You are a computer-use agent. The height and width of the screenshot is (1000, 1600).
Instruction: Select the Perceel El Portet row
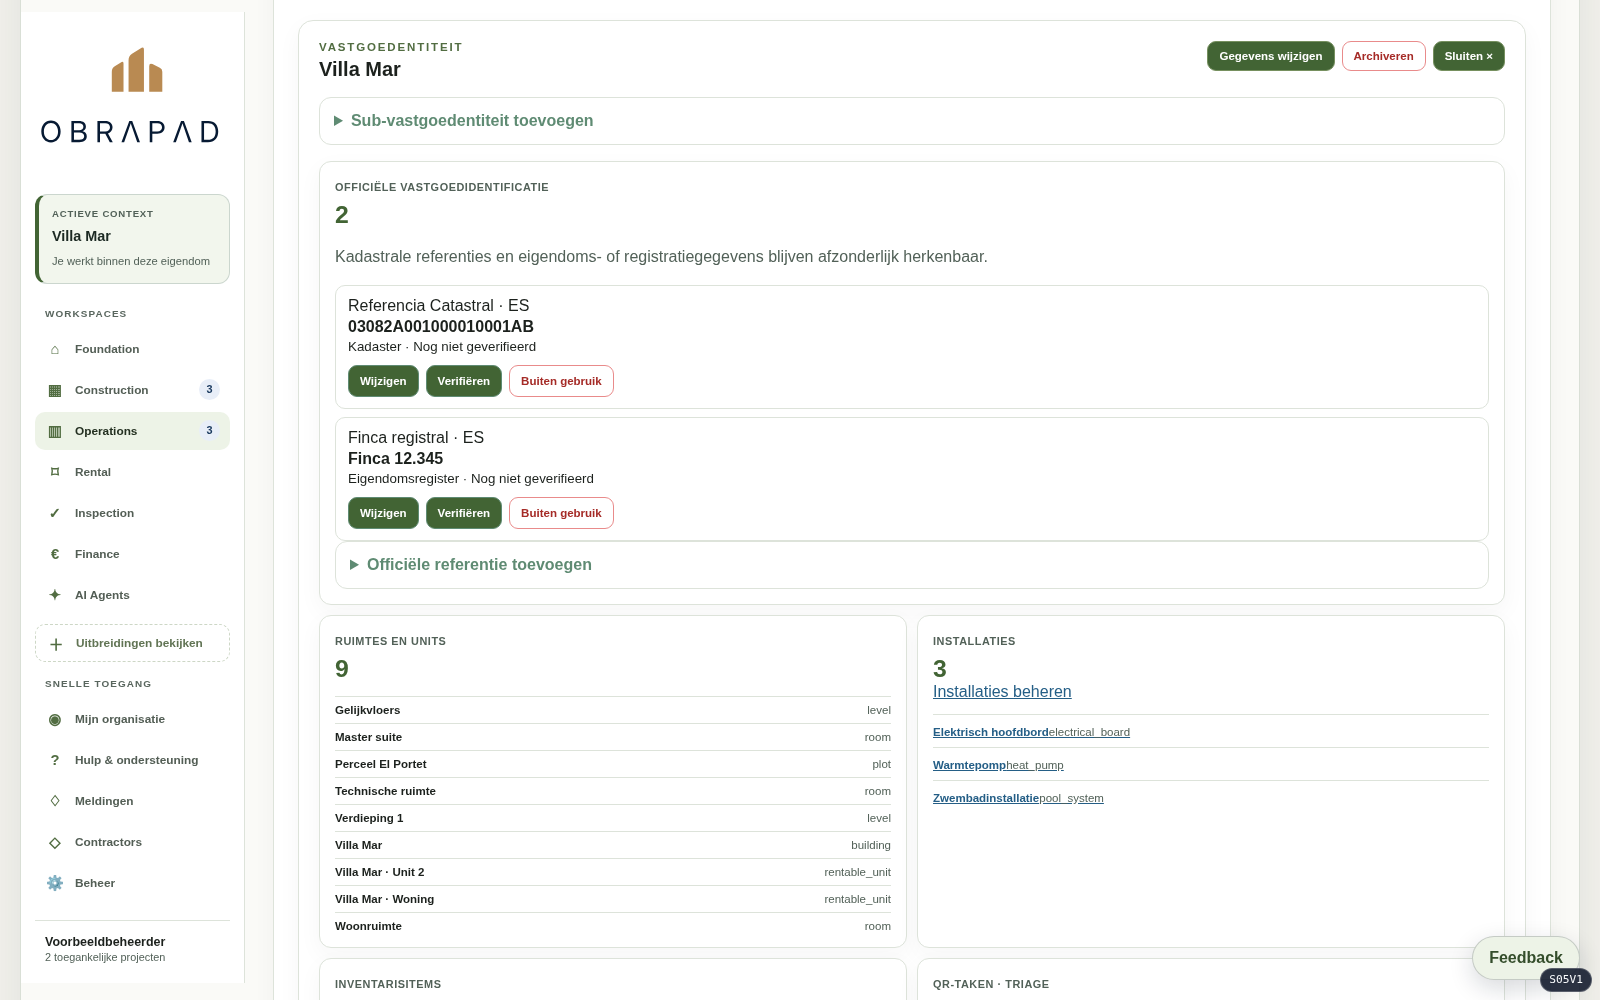tap(613, 764)
